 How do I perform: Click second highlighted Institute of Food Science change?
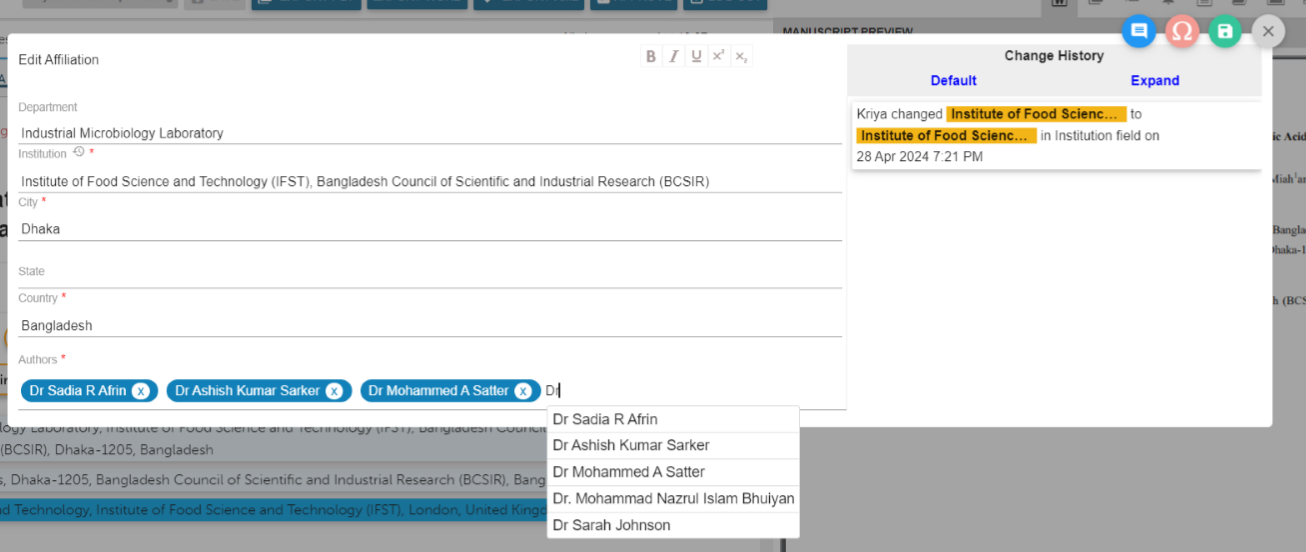click(946, 135)
